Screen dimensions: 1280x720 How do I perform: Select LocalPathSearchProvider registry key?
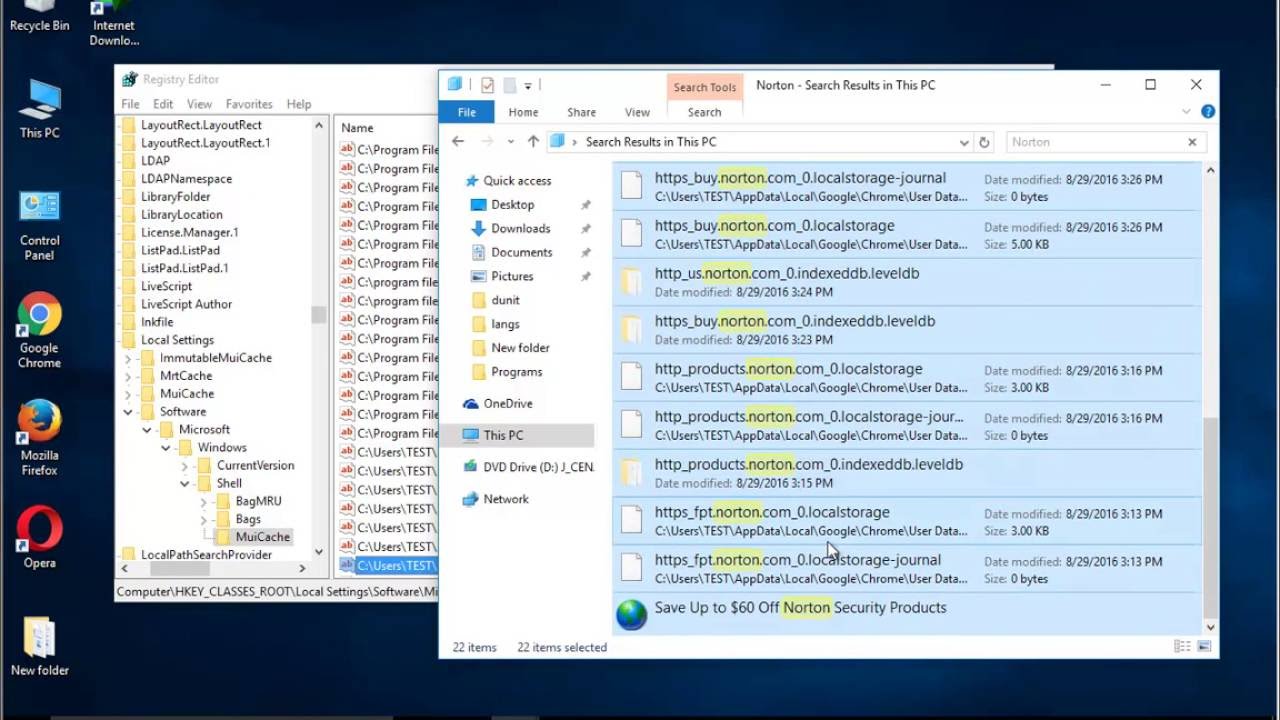pyautogui.click(x=206, y=555)
